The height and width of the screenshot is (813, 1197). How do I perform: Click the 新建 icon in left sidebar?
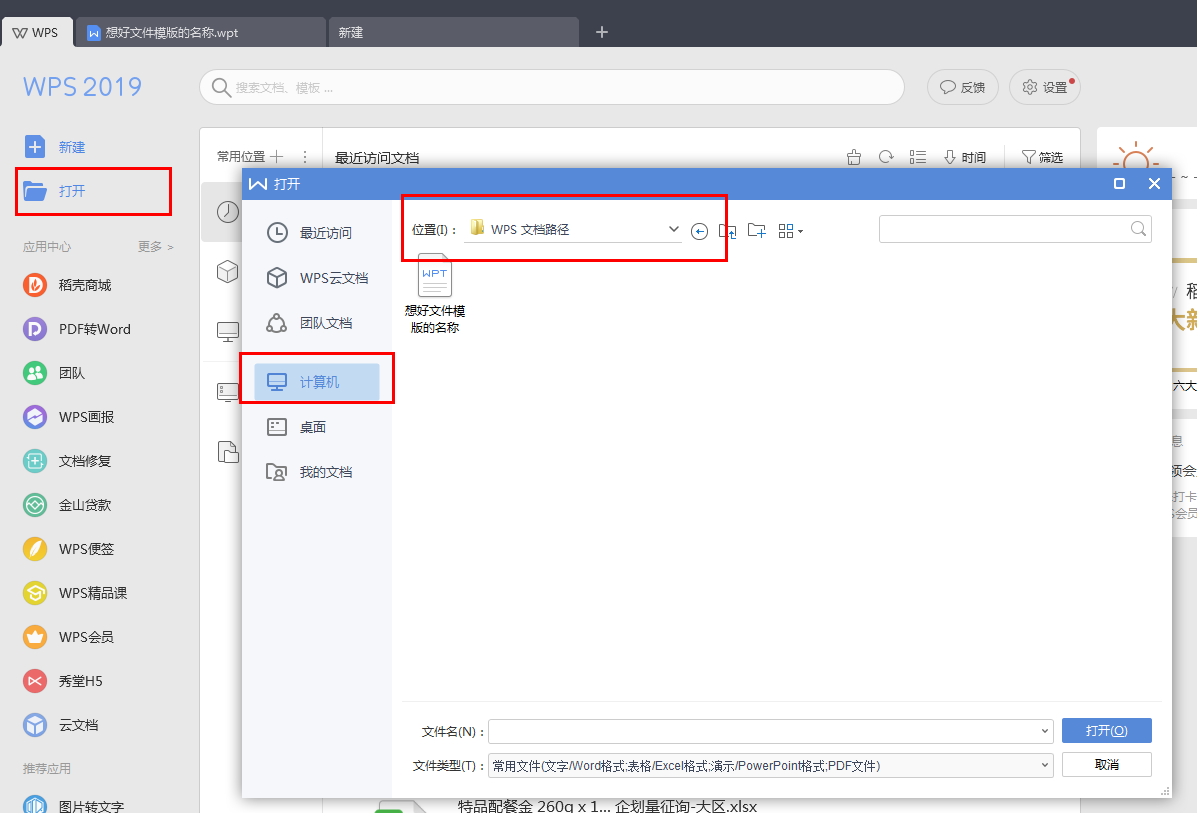[x=35, y=147]
